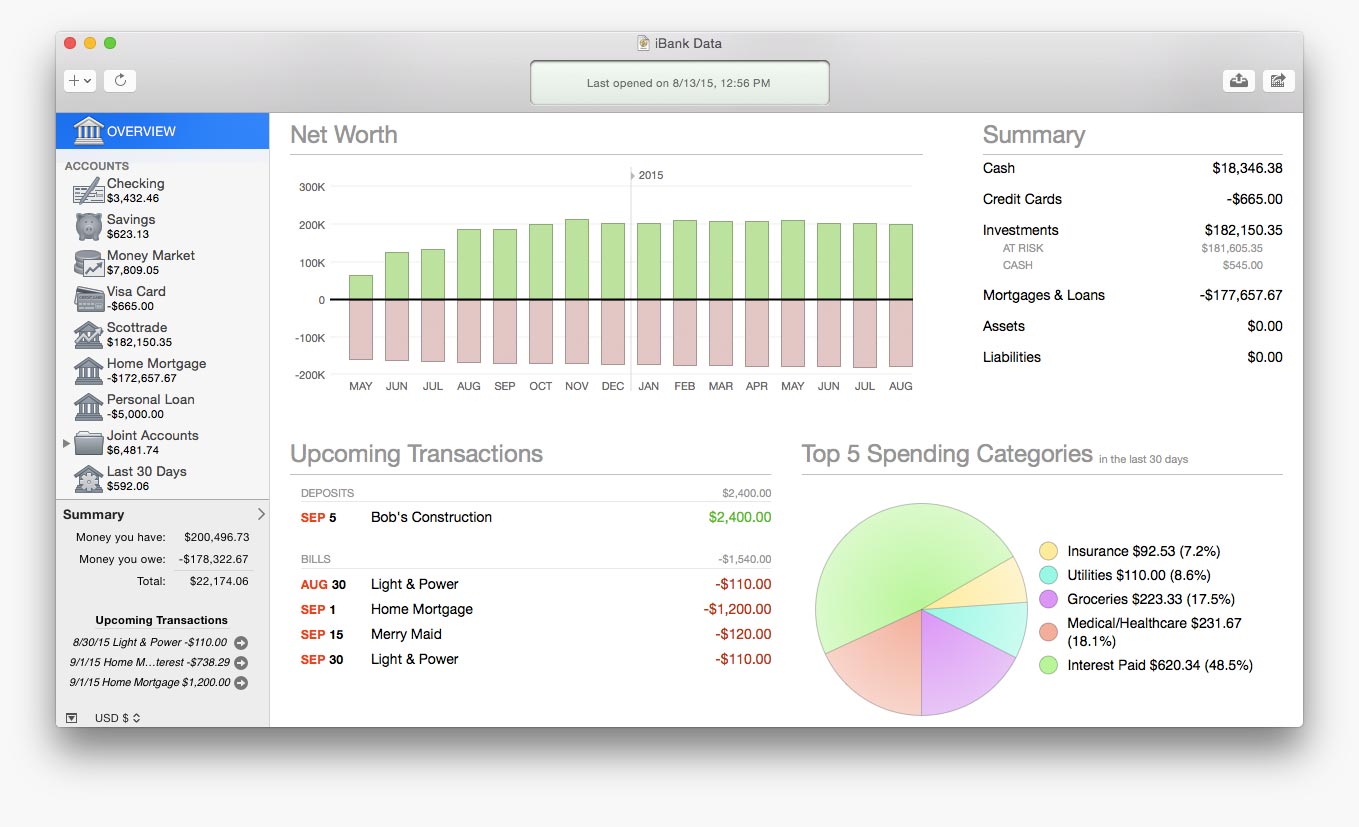Select the Money Market account icon

tap(88, 263)
